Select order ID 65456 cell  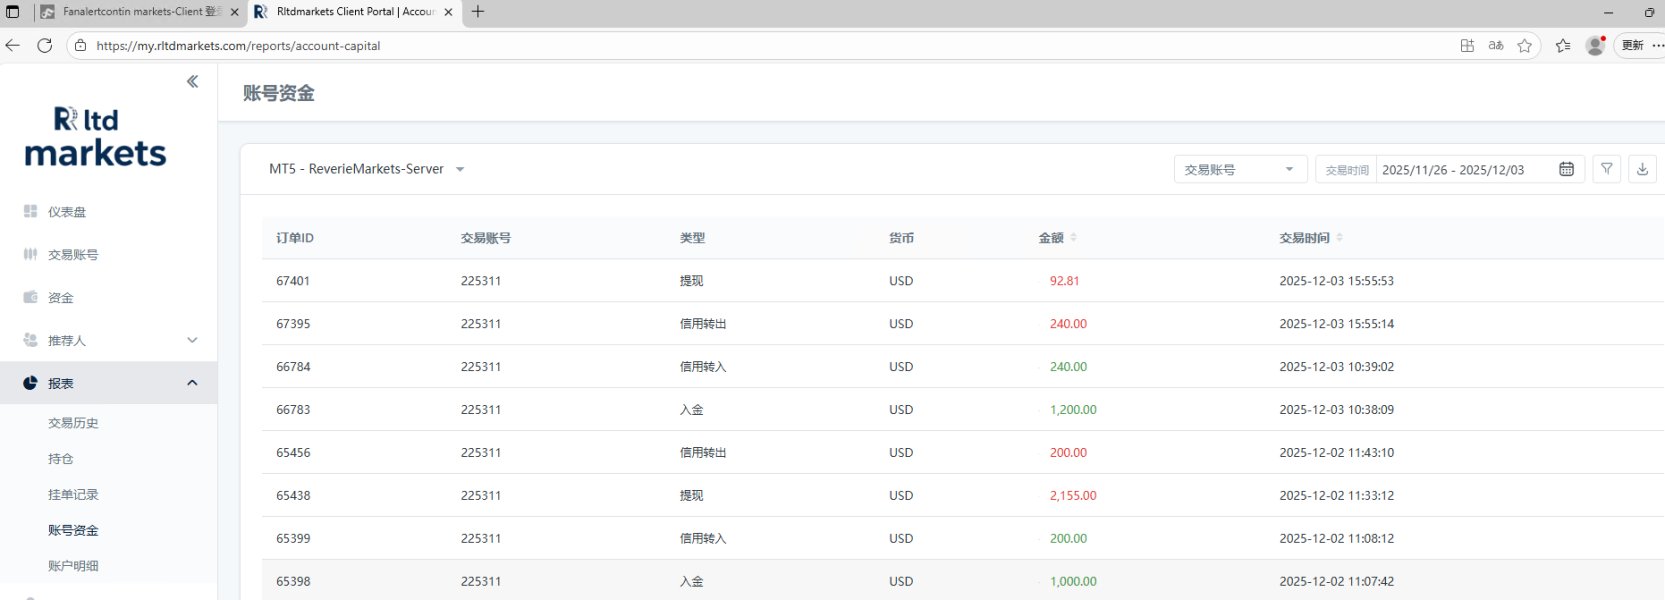[293, 453]
